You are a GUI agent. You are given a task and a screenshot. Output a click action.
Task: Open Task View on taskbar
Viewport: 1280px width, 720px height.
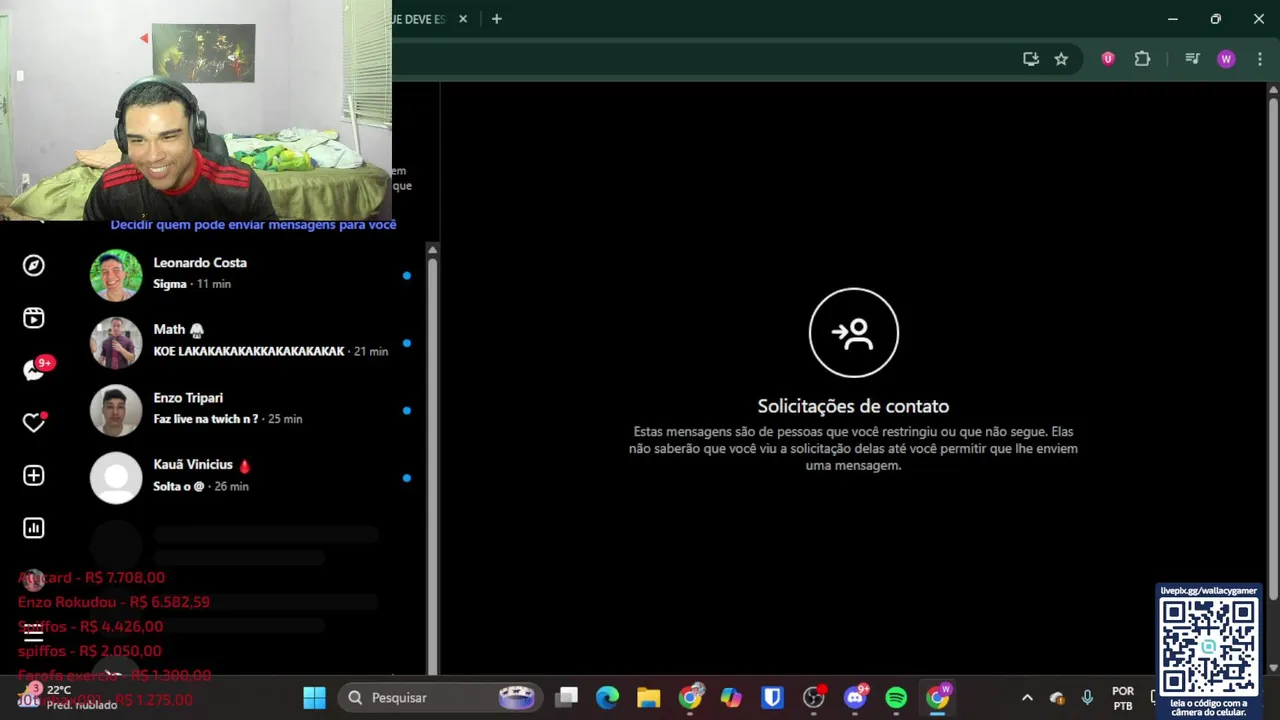[568, 698]
